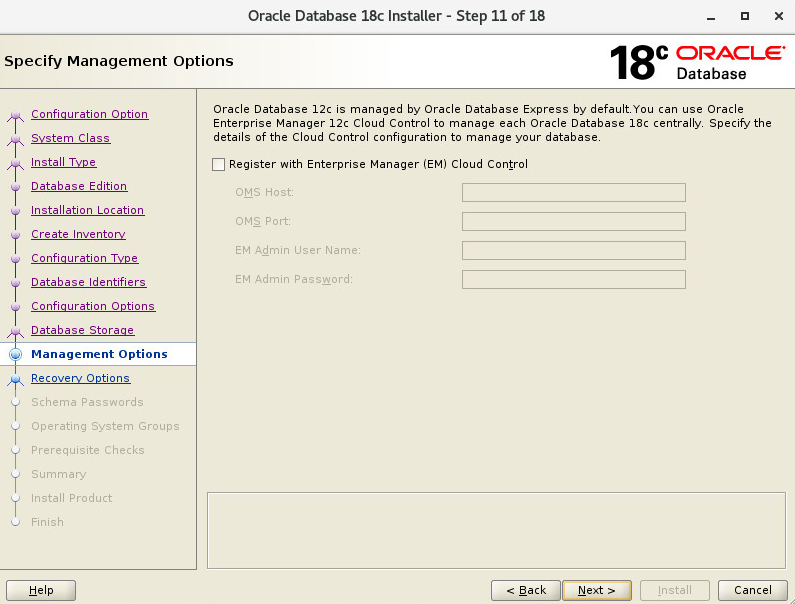The image size is (795, 604).
Task: Jump to Install Type step
Action: click(x=63, y=162)
